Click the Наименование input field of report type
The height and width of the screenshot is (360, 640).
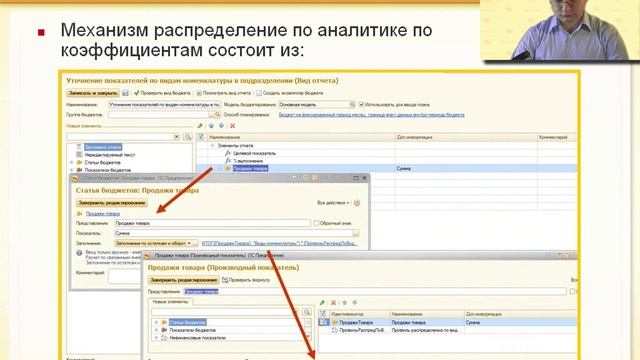pyautogui.click(x=164, y=104)
